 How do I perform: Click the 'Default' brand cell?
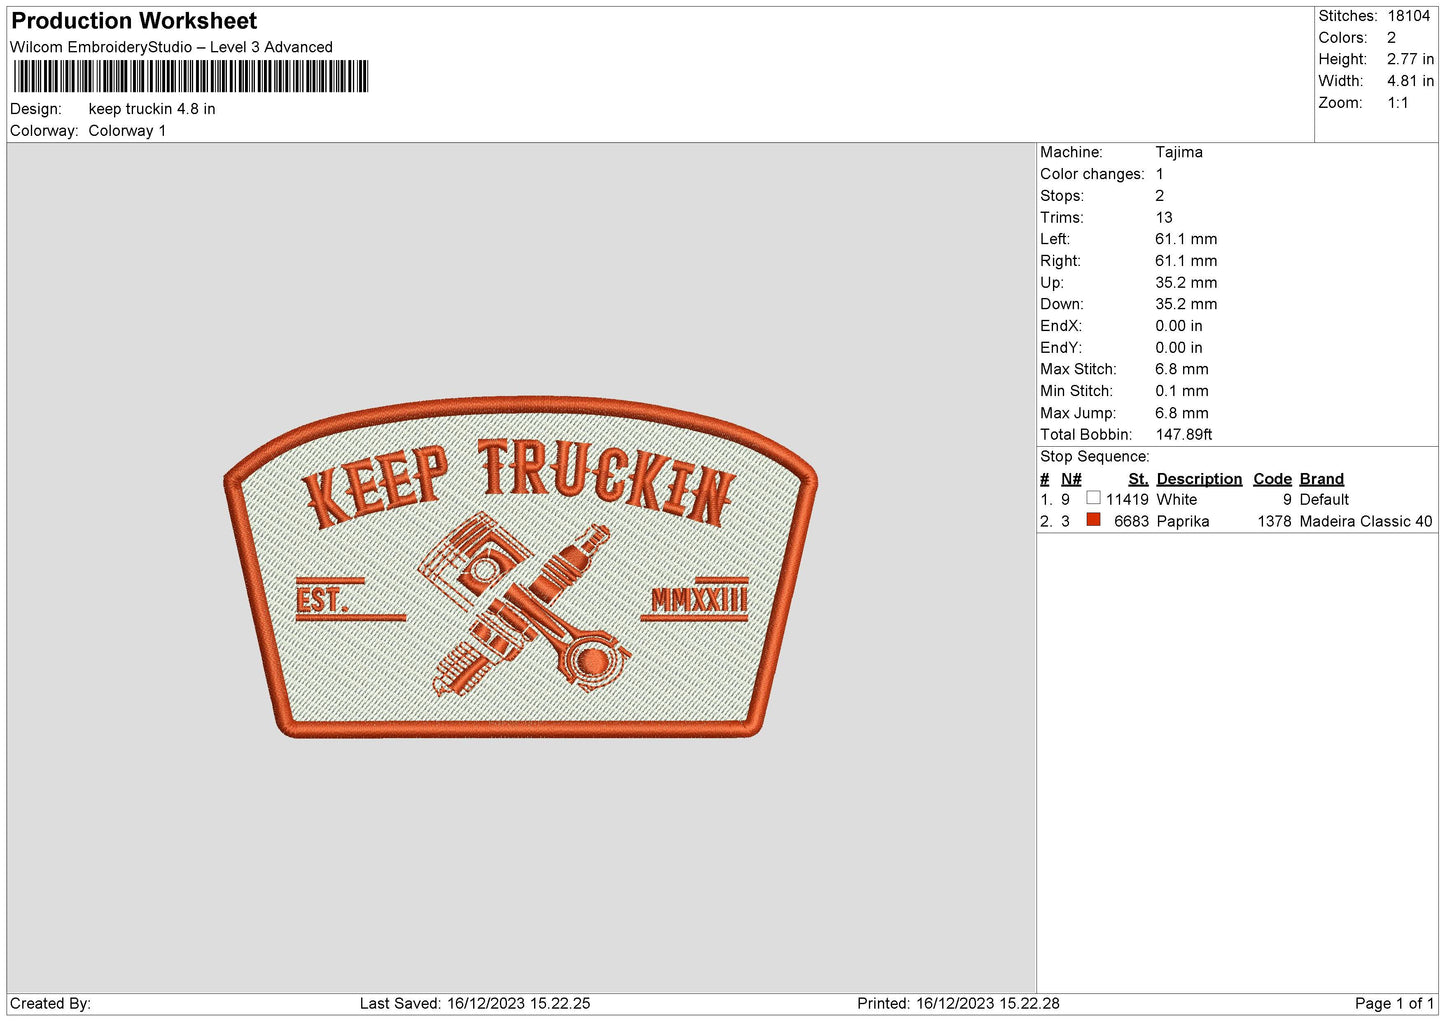pos(1324,499)
